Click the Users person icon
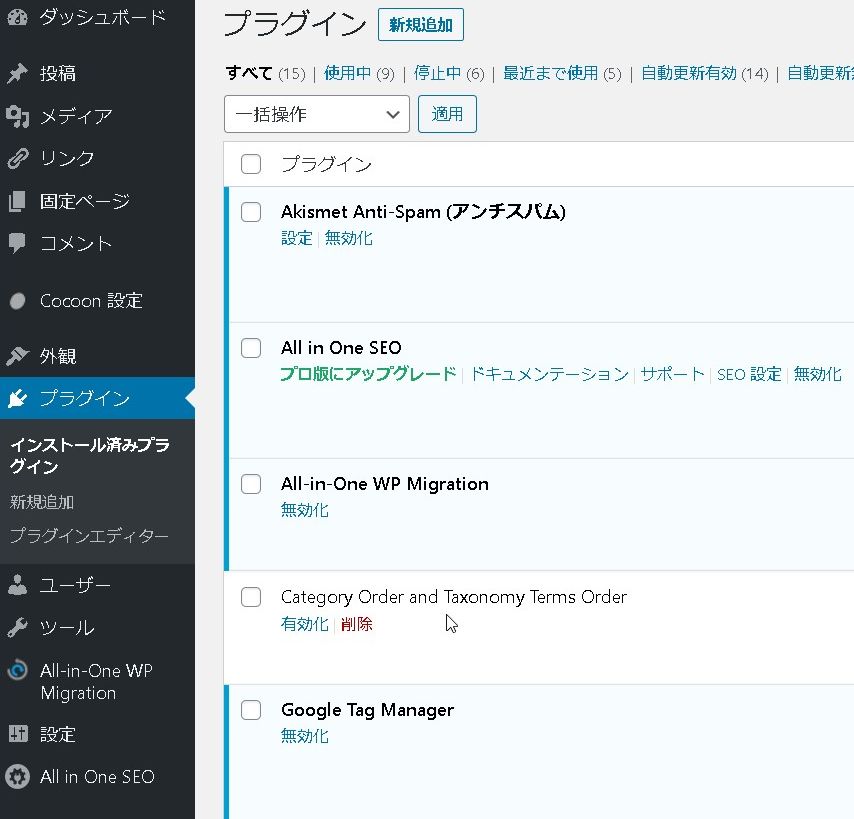 click(17, 586)
